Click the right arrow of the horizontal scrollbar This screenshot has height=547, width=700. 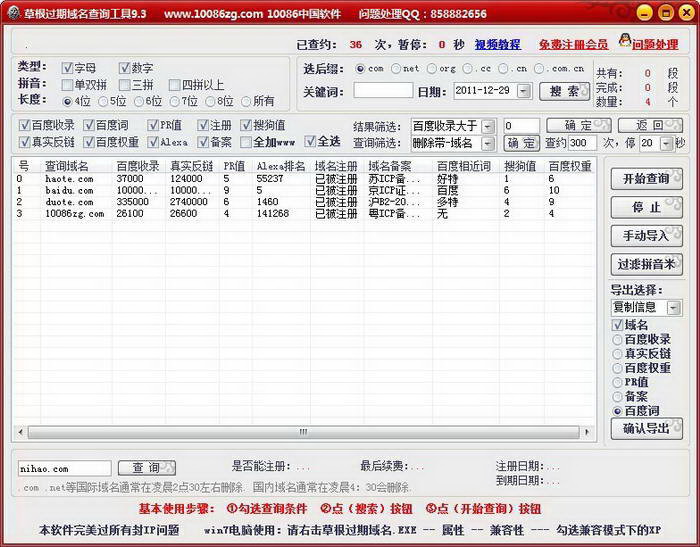coord(588,432)
